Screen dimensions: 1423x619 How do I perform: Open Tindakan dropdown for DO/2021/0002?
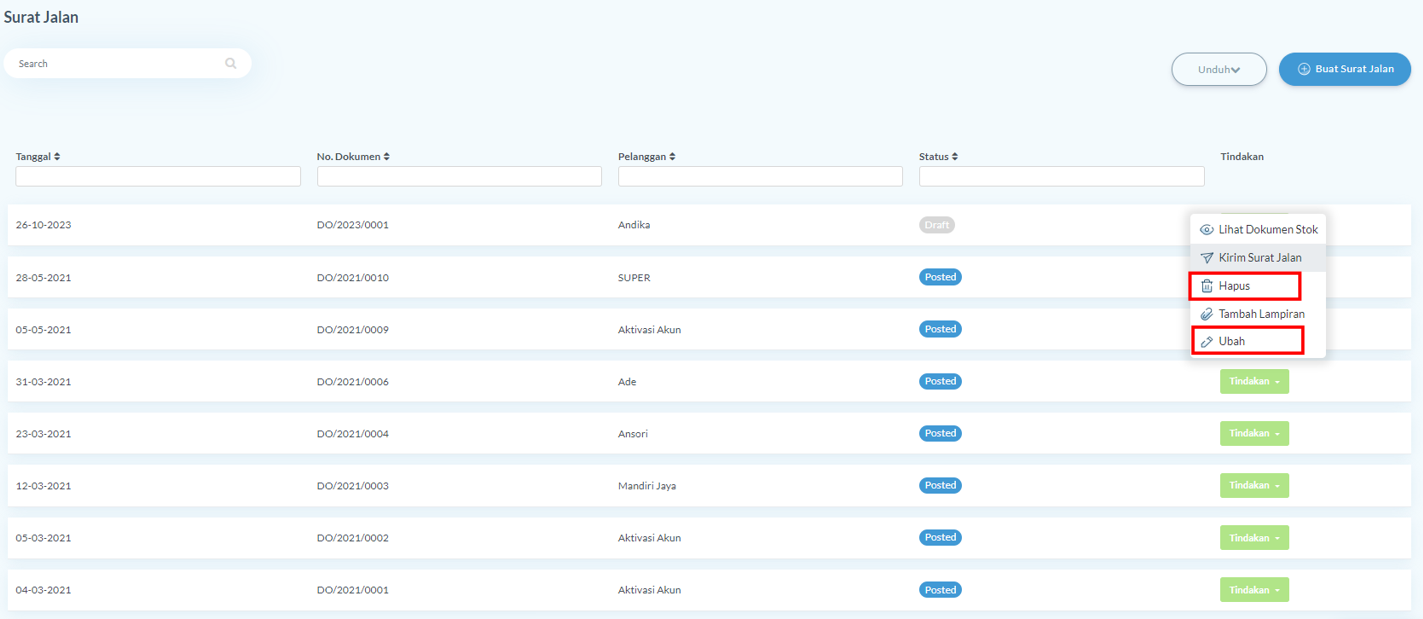pyautogui.click(x=1254, y=537)
